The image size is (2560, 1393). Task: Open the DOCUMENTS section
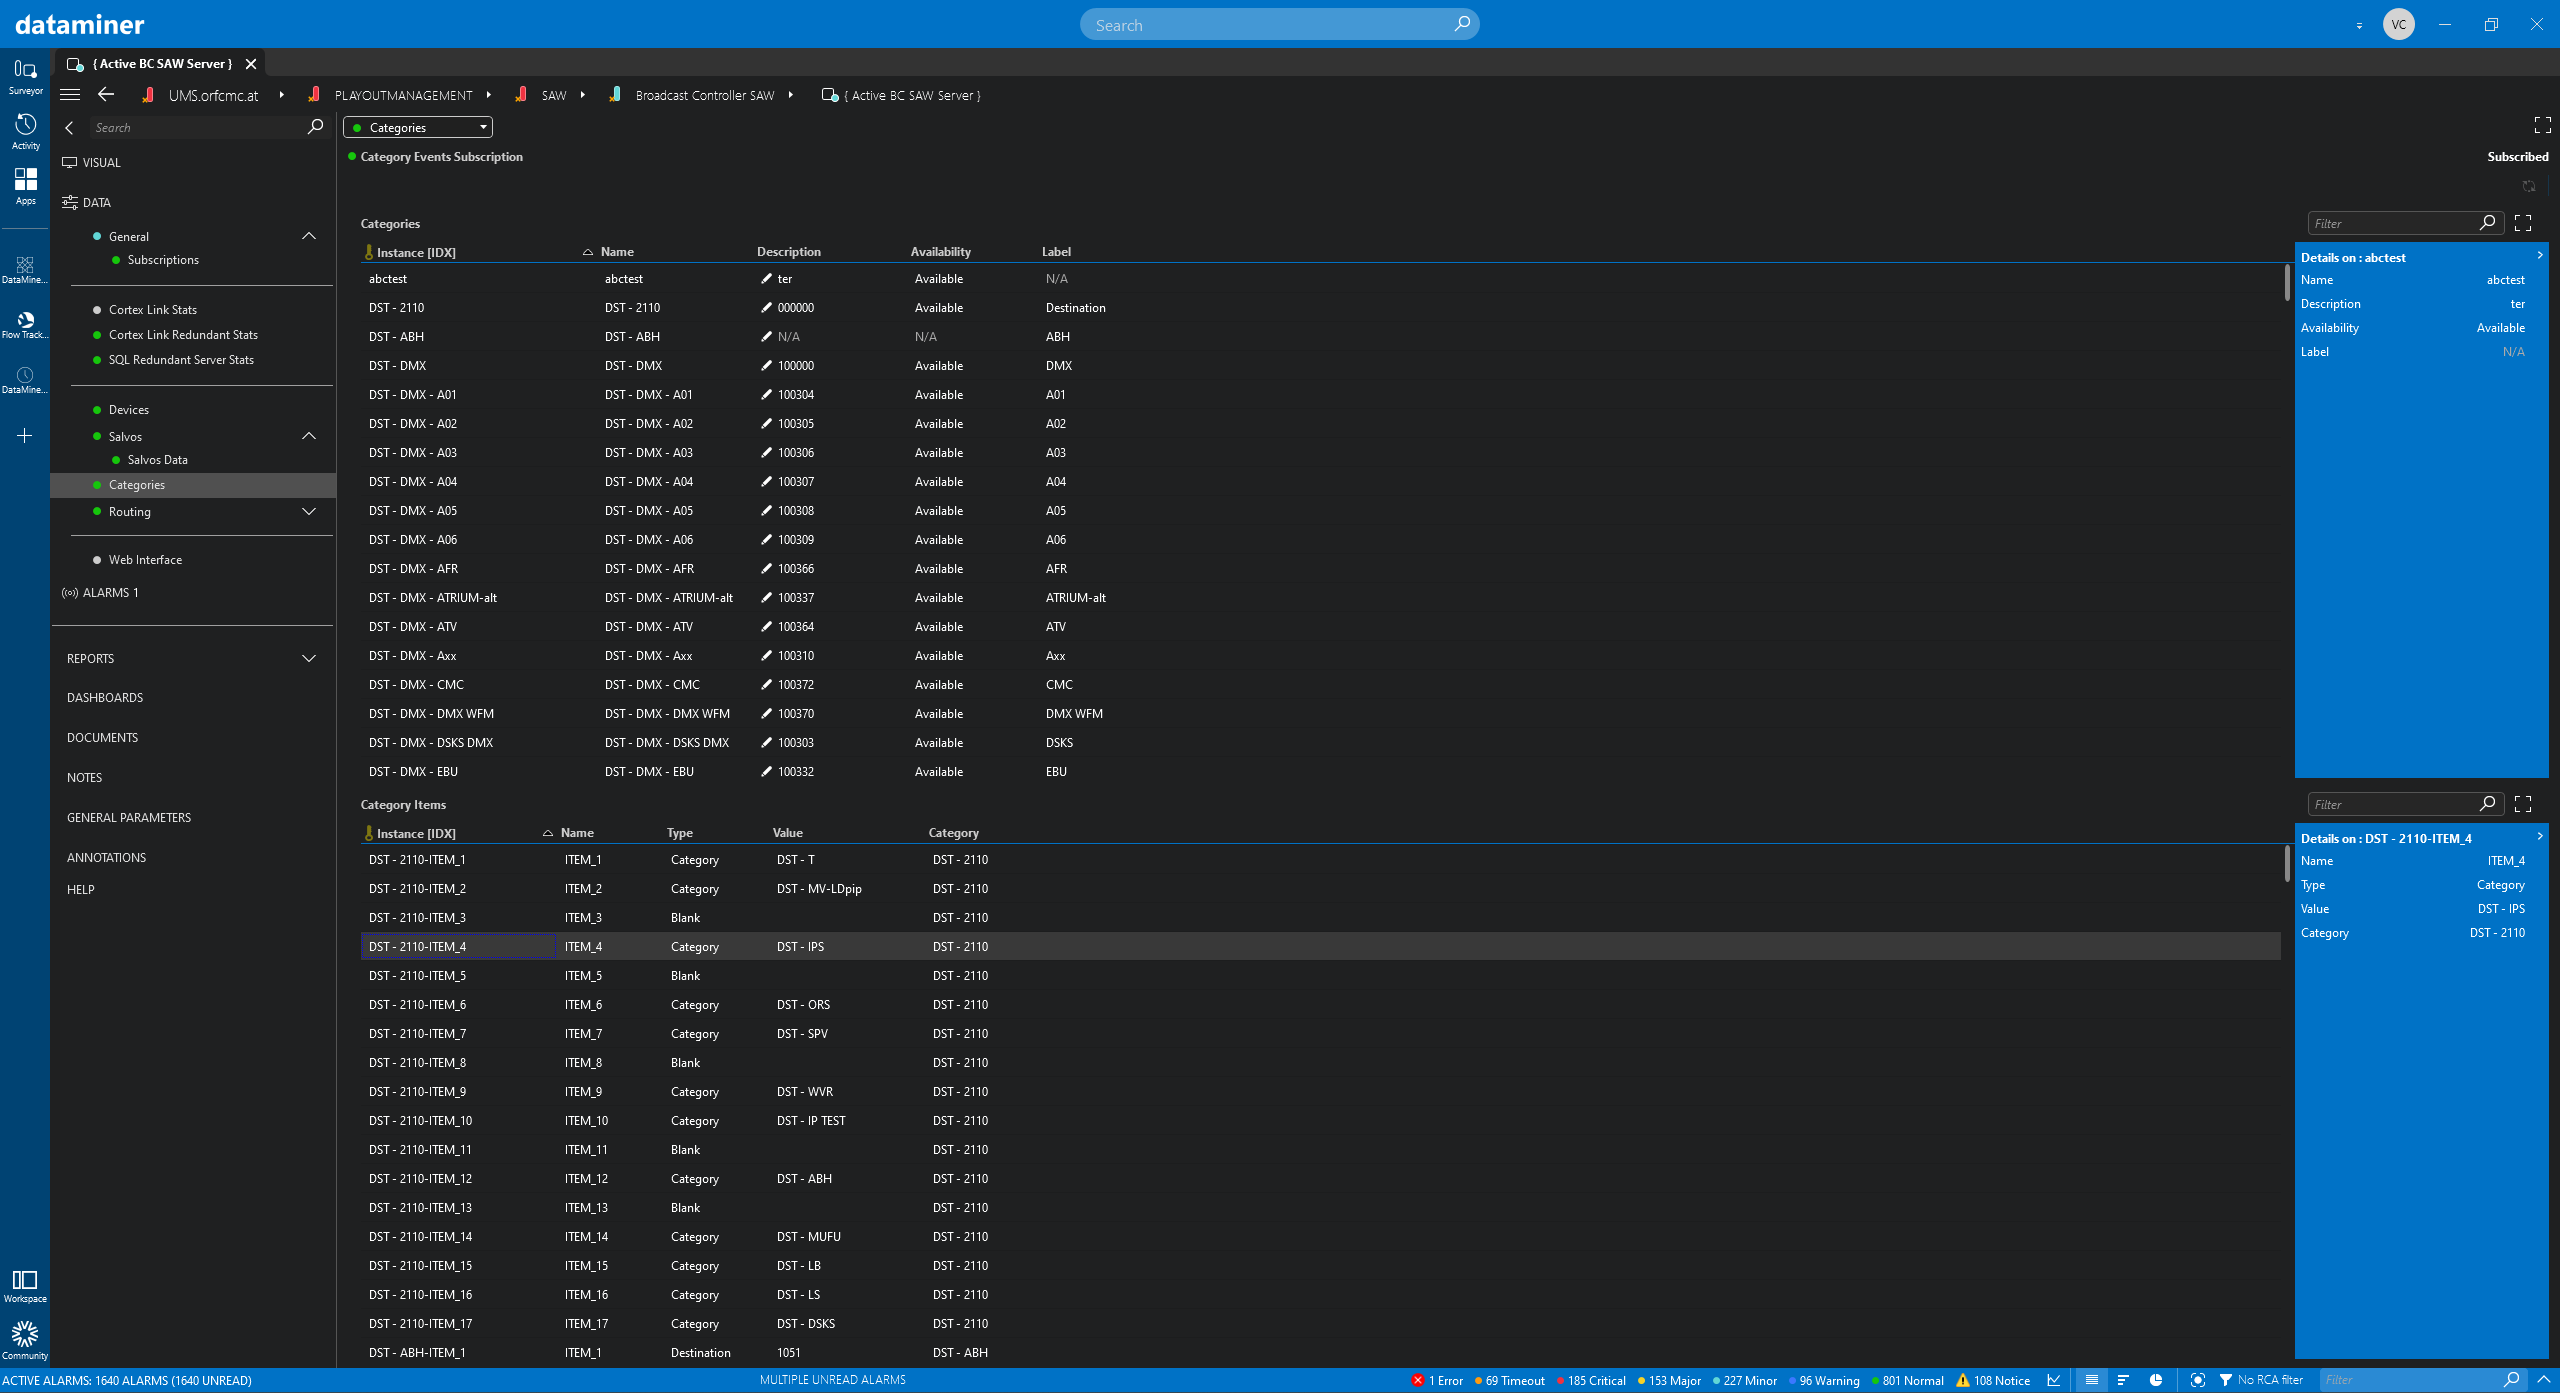pos(102,738)
